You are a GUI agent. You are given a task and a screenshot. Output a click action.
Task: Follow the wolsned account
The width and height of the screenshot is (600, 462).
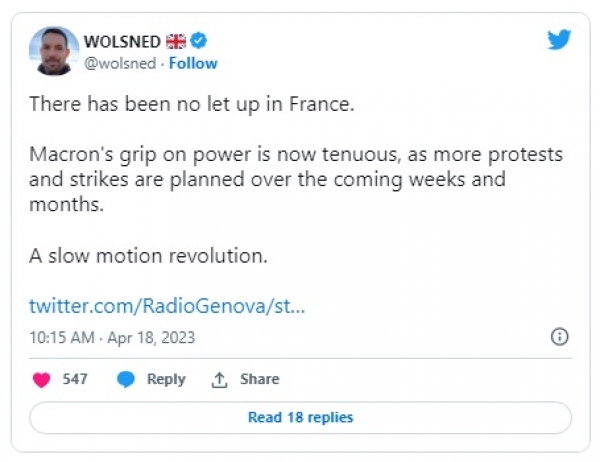pos(193,63)
